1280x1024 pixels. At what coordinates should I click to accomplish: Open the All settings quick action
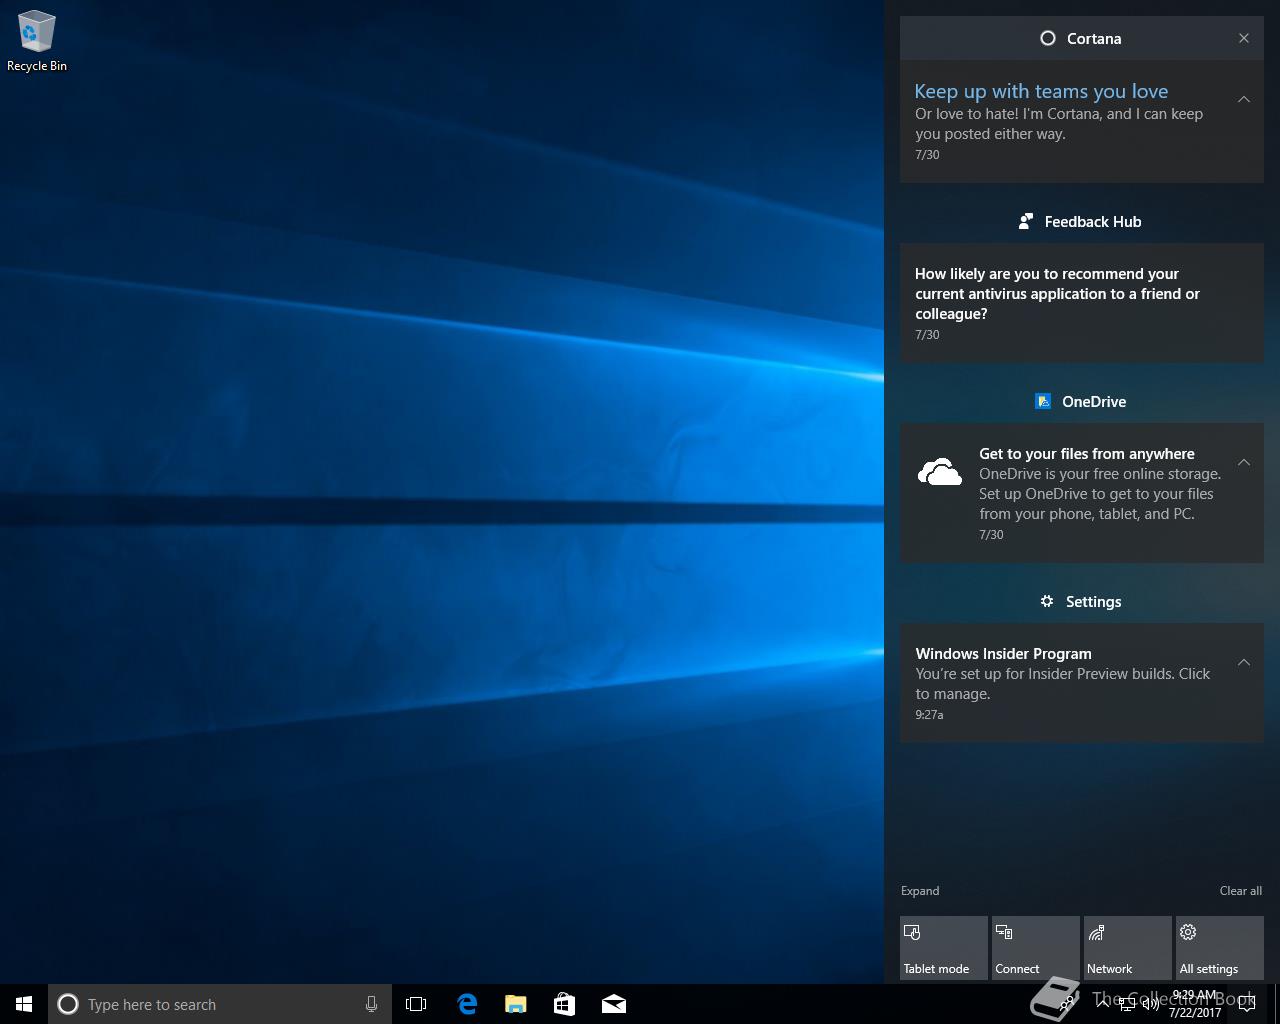(x=1219, y=948)
